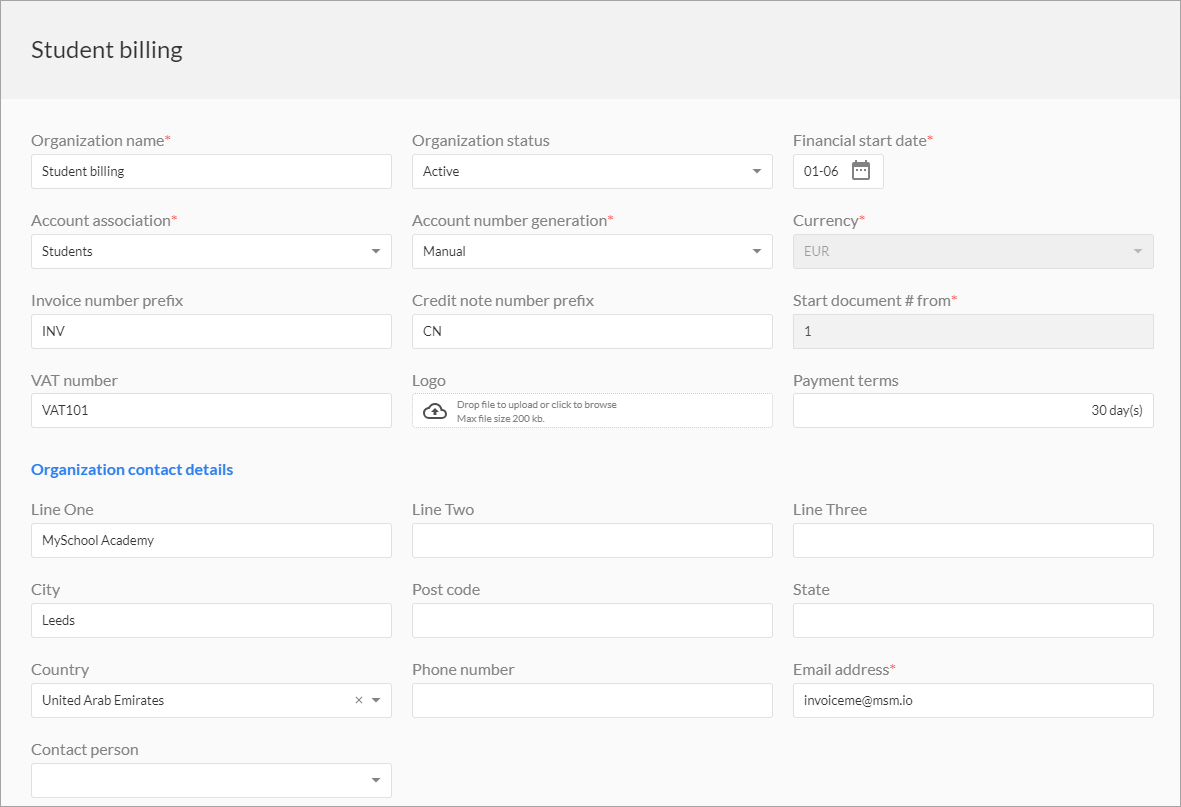Click the Line One address field

tap(211, 540)
